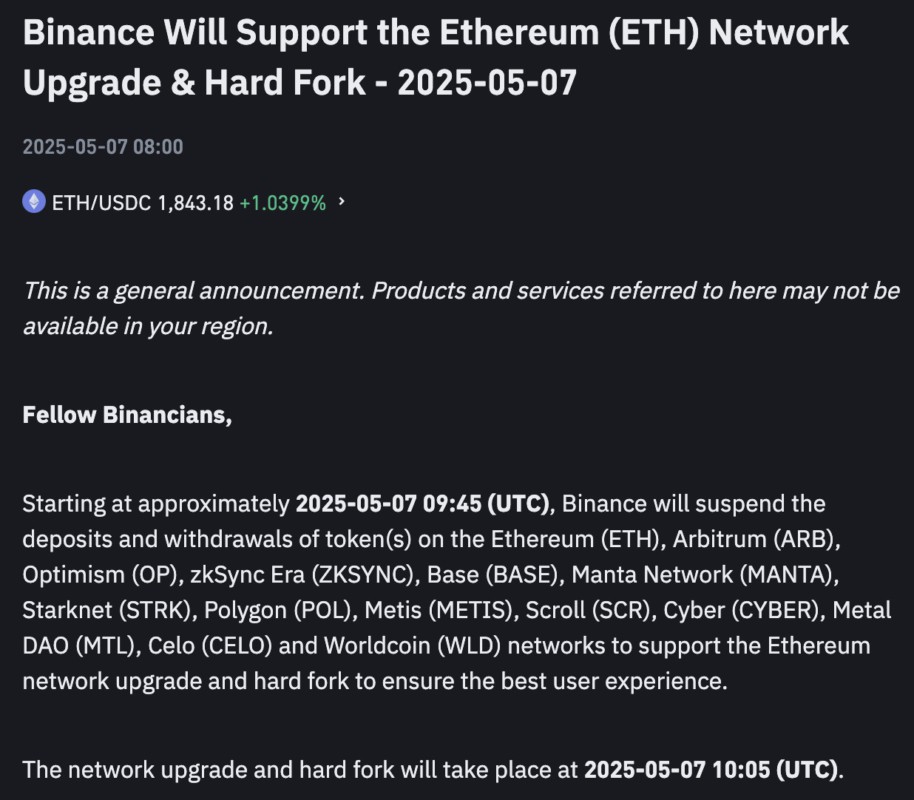This screenshot has width=914, height=800.
Task: Click the article headline about Ethereum upgrade
Action: [x=435, y=57]
